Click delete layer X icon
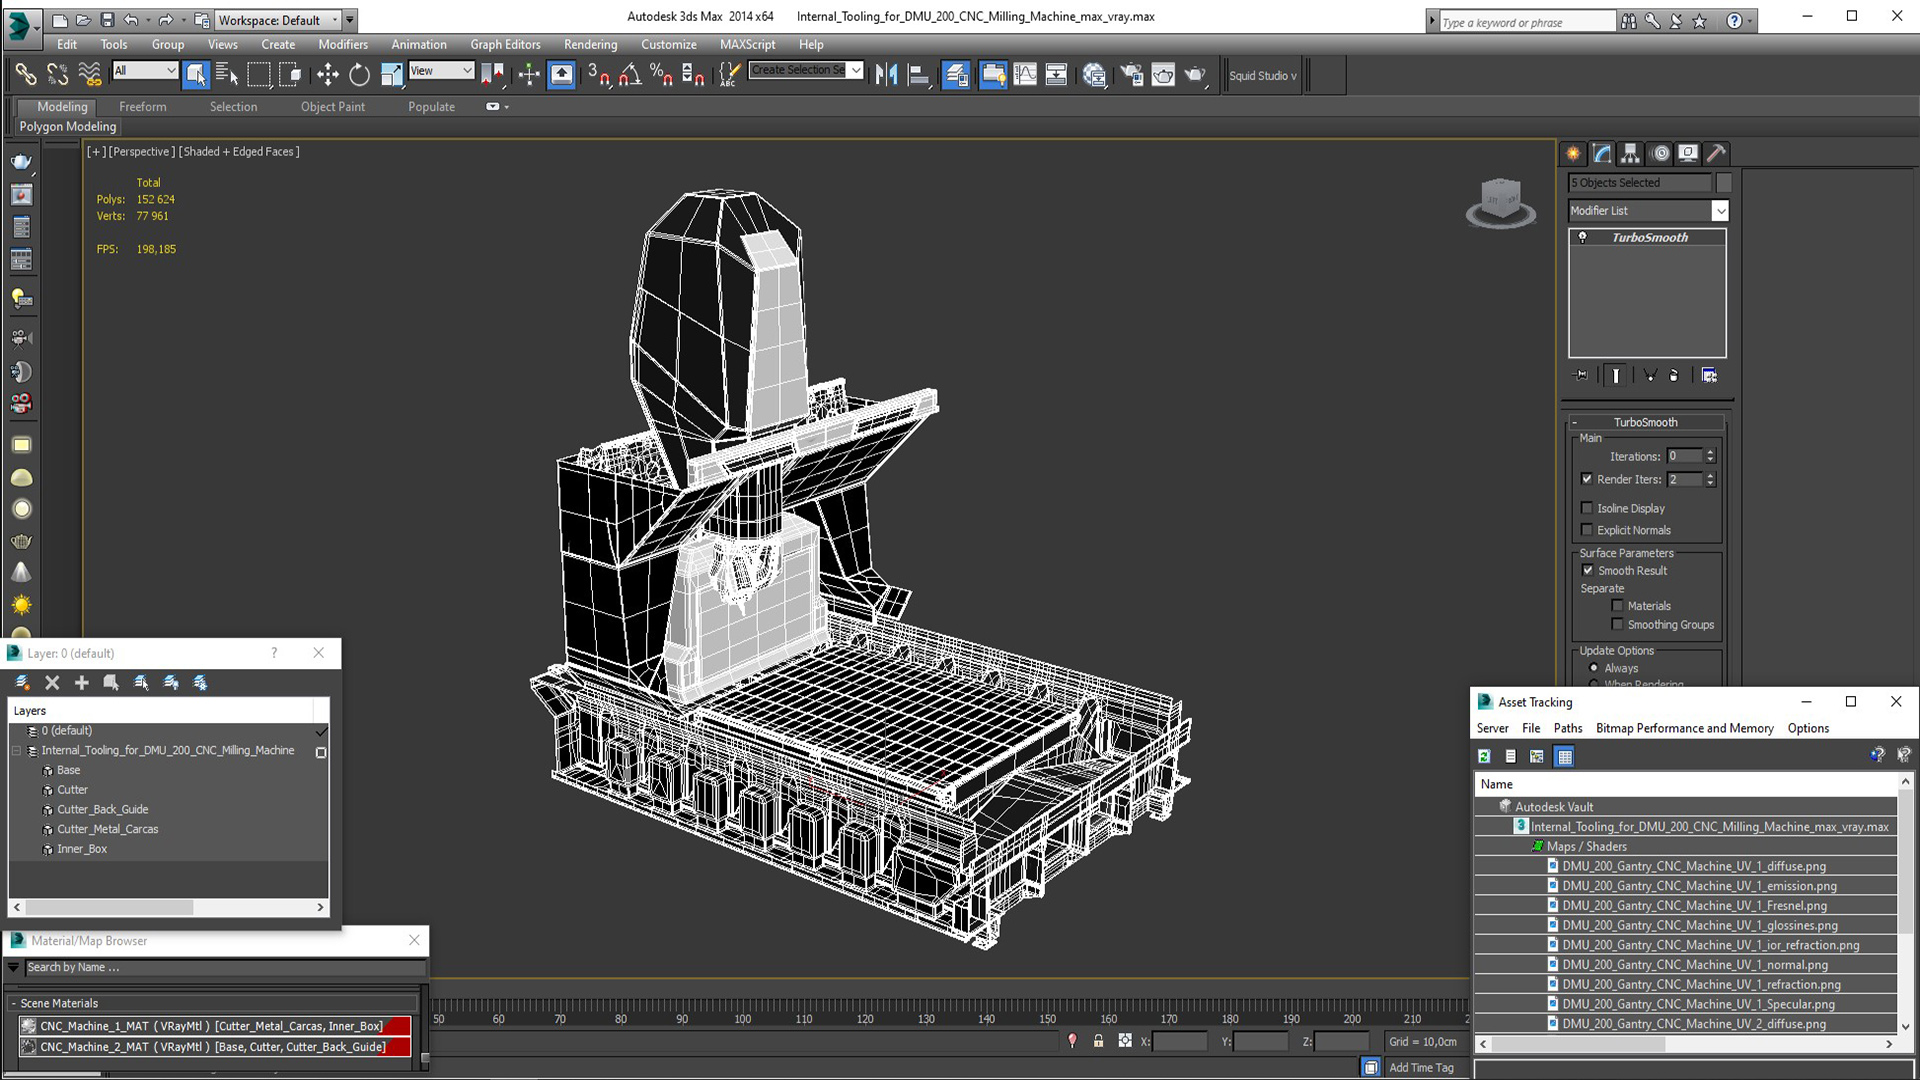 tap(52, 682)
